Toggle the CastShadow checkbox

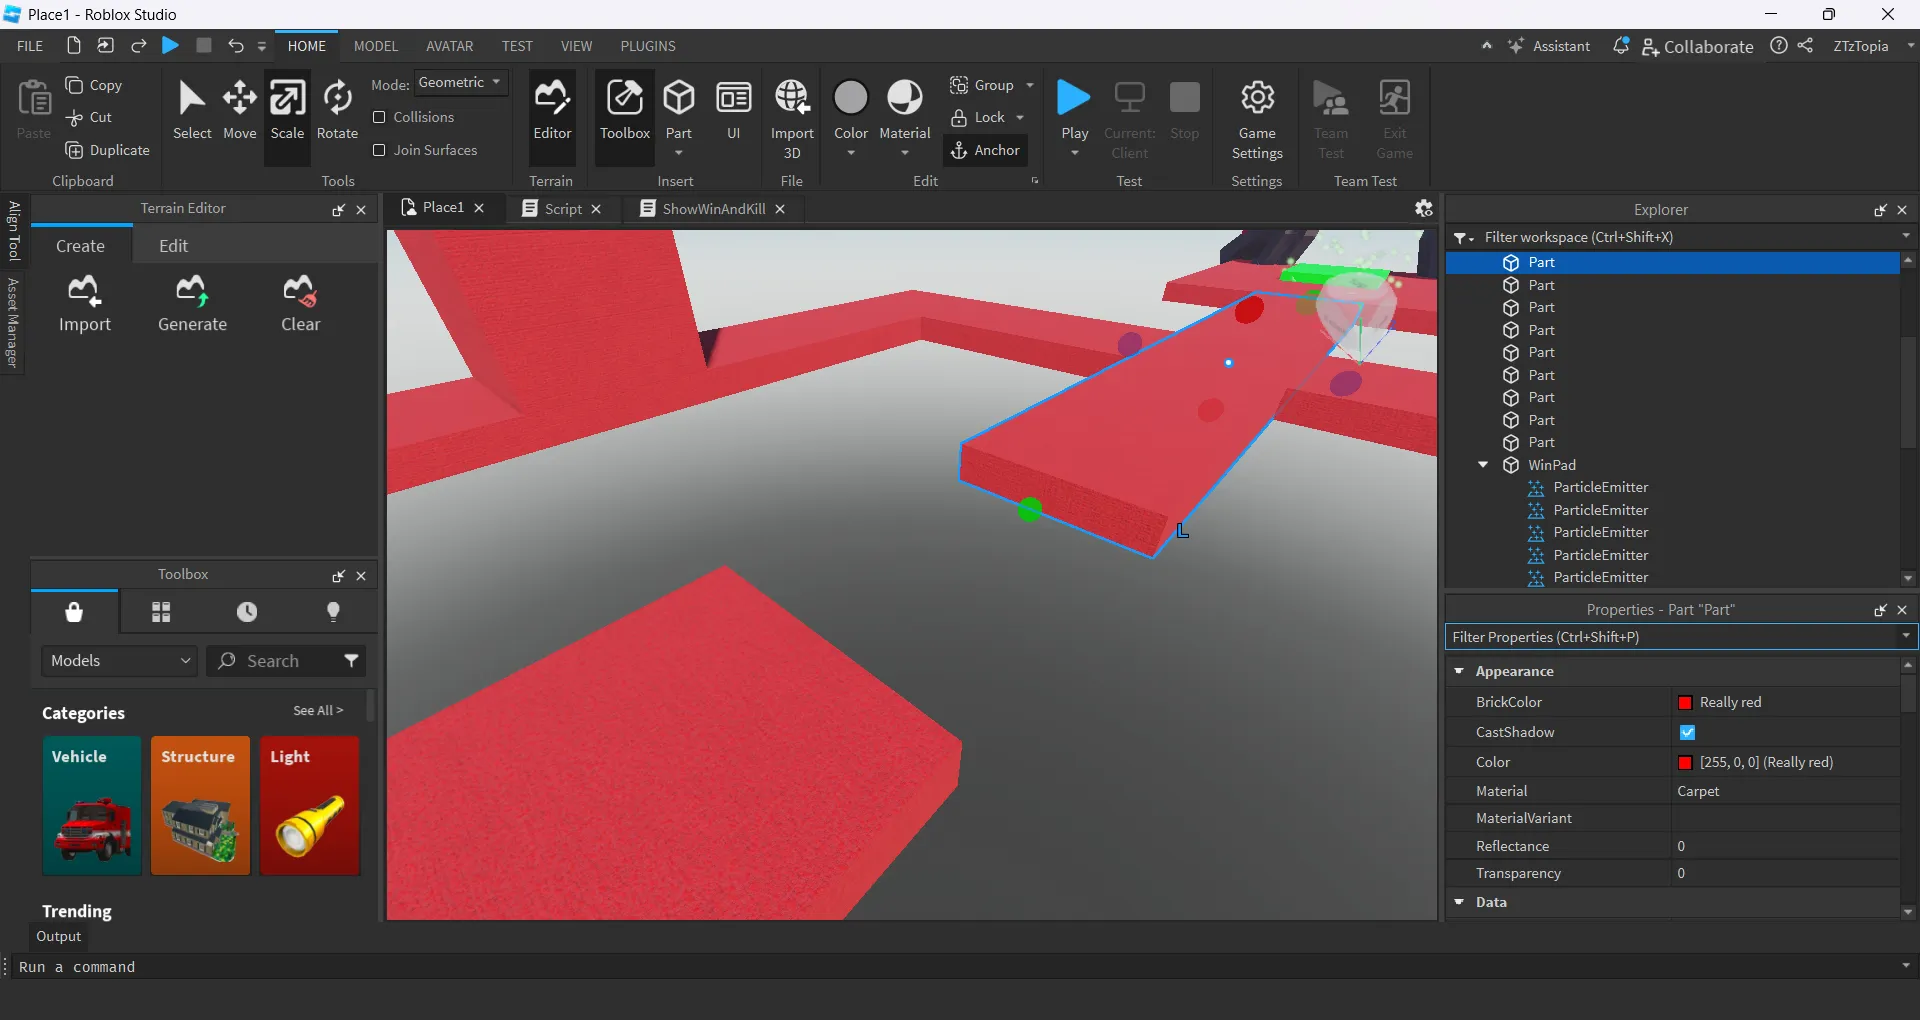(x=1687, y=732)
